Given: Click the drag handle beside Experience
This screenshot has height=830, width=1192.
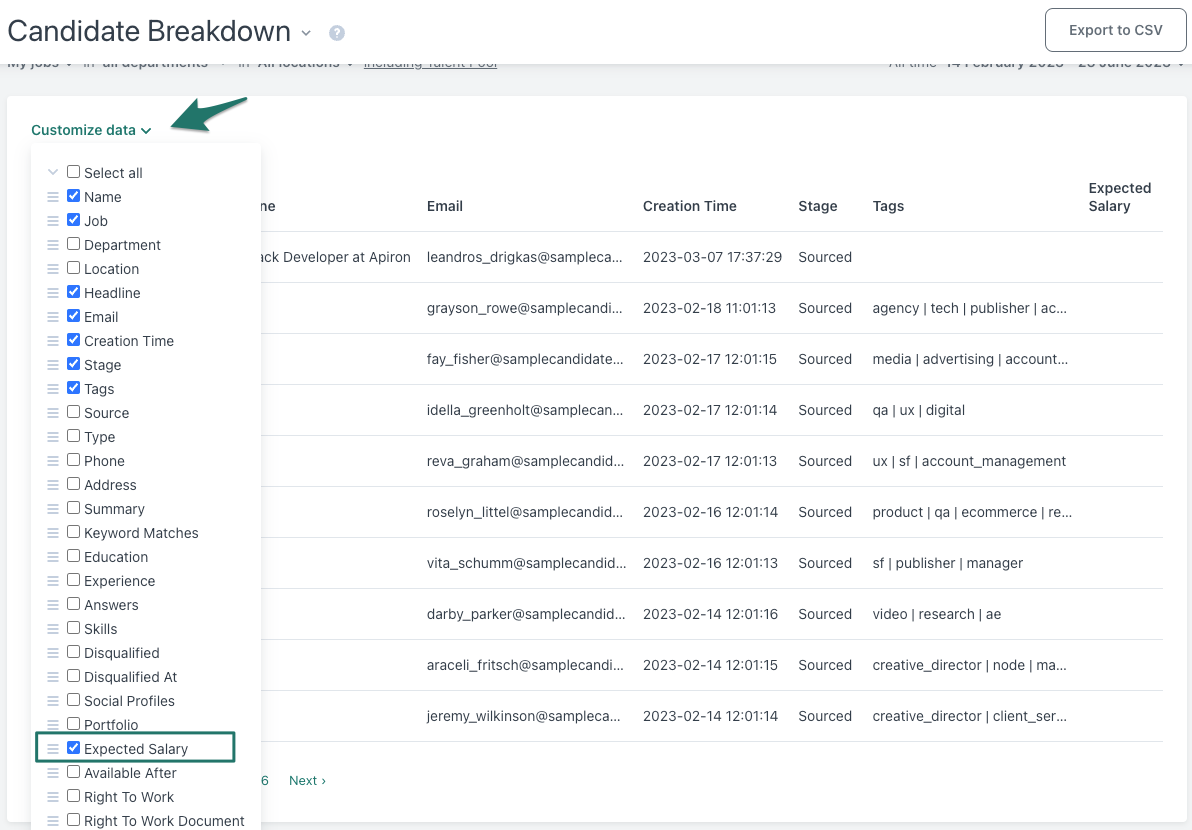Looking at the screenshot, I should 53,581.
